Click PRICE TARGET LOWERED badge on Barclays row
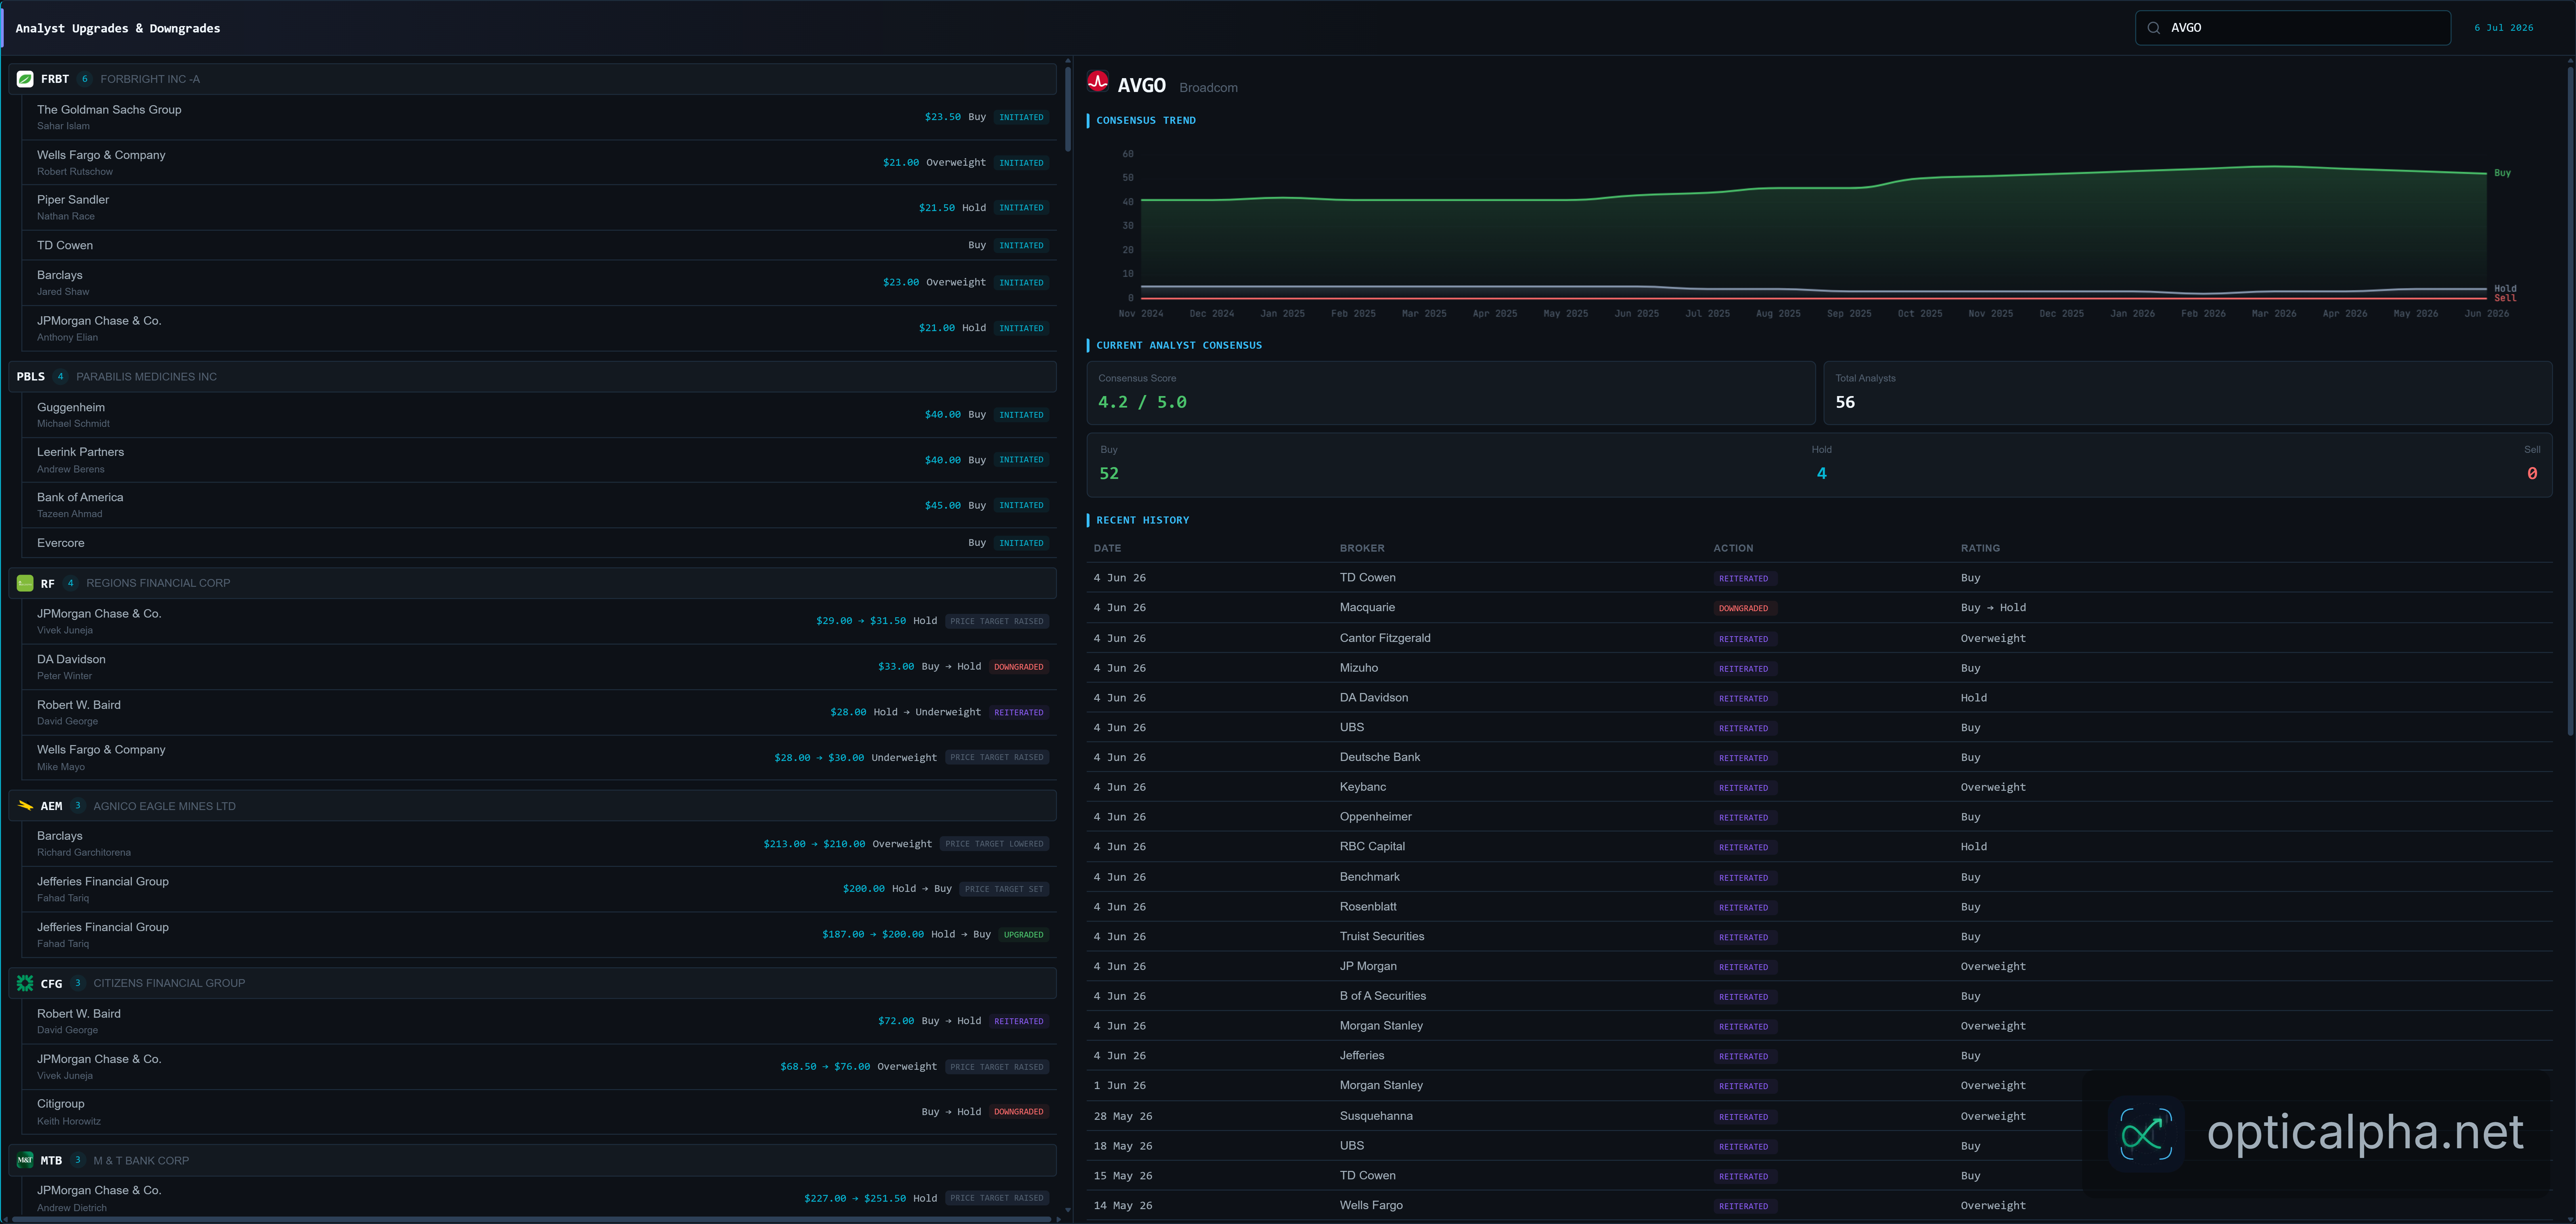 [x=994, y=844]
